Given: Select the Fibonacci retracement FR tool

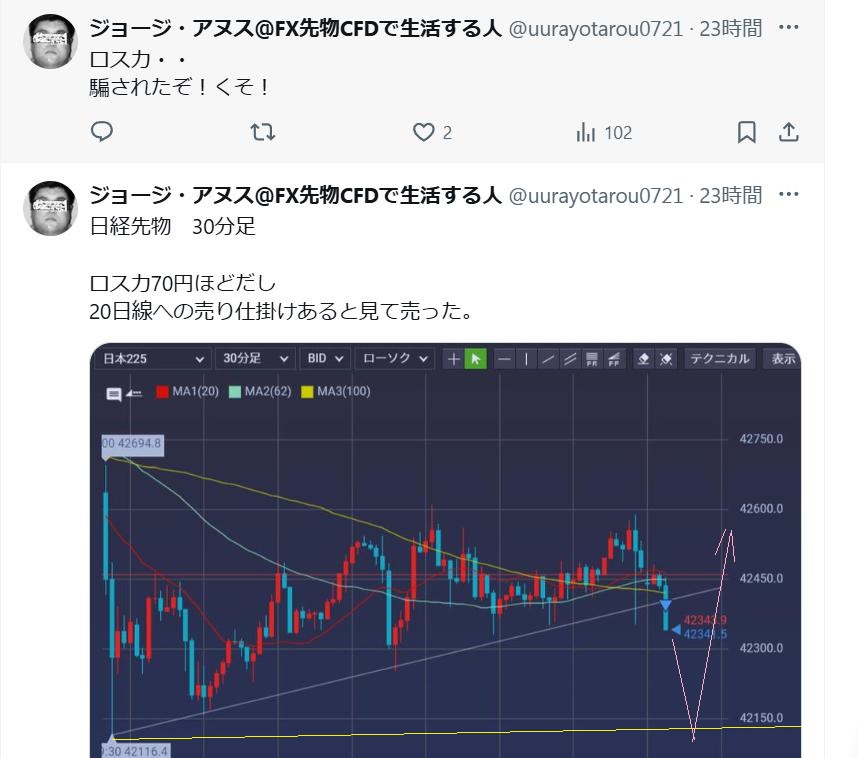Looking at the screenshot, I should tap(592, 359).
